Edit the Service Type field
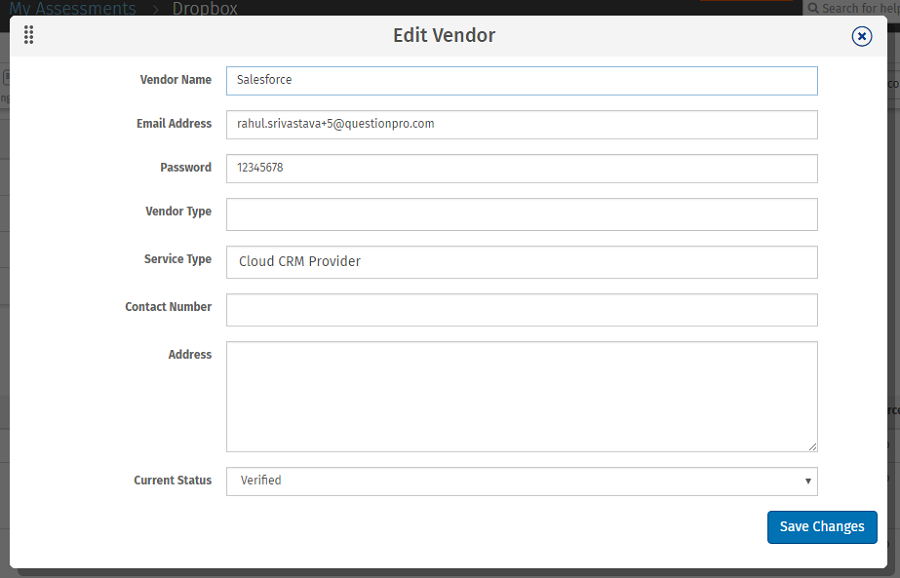Image resolution: width=900 pixels, height=578 pixels. [522, 262]
